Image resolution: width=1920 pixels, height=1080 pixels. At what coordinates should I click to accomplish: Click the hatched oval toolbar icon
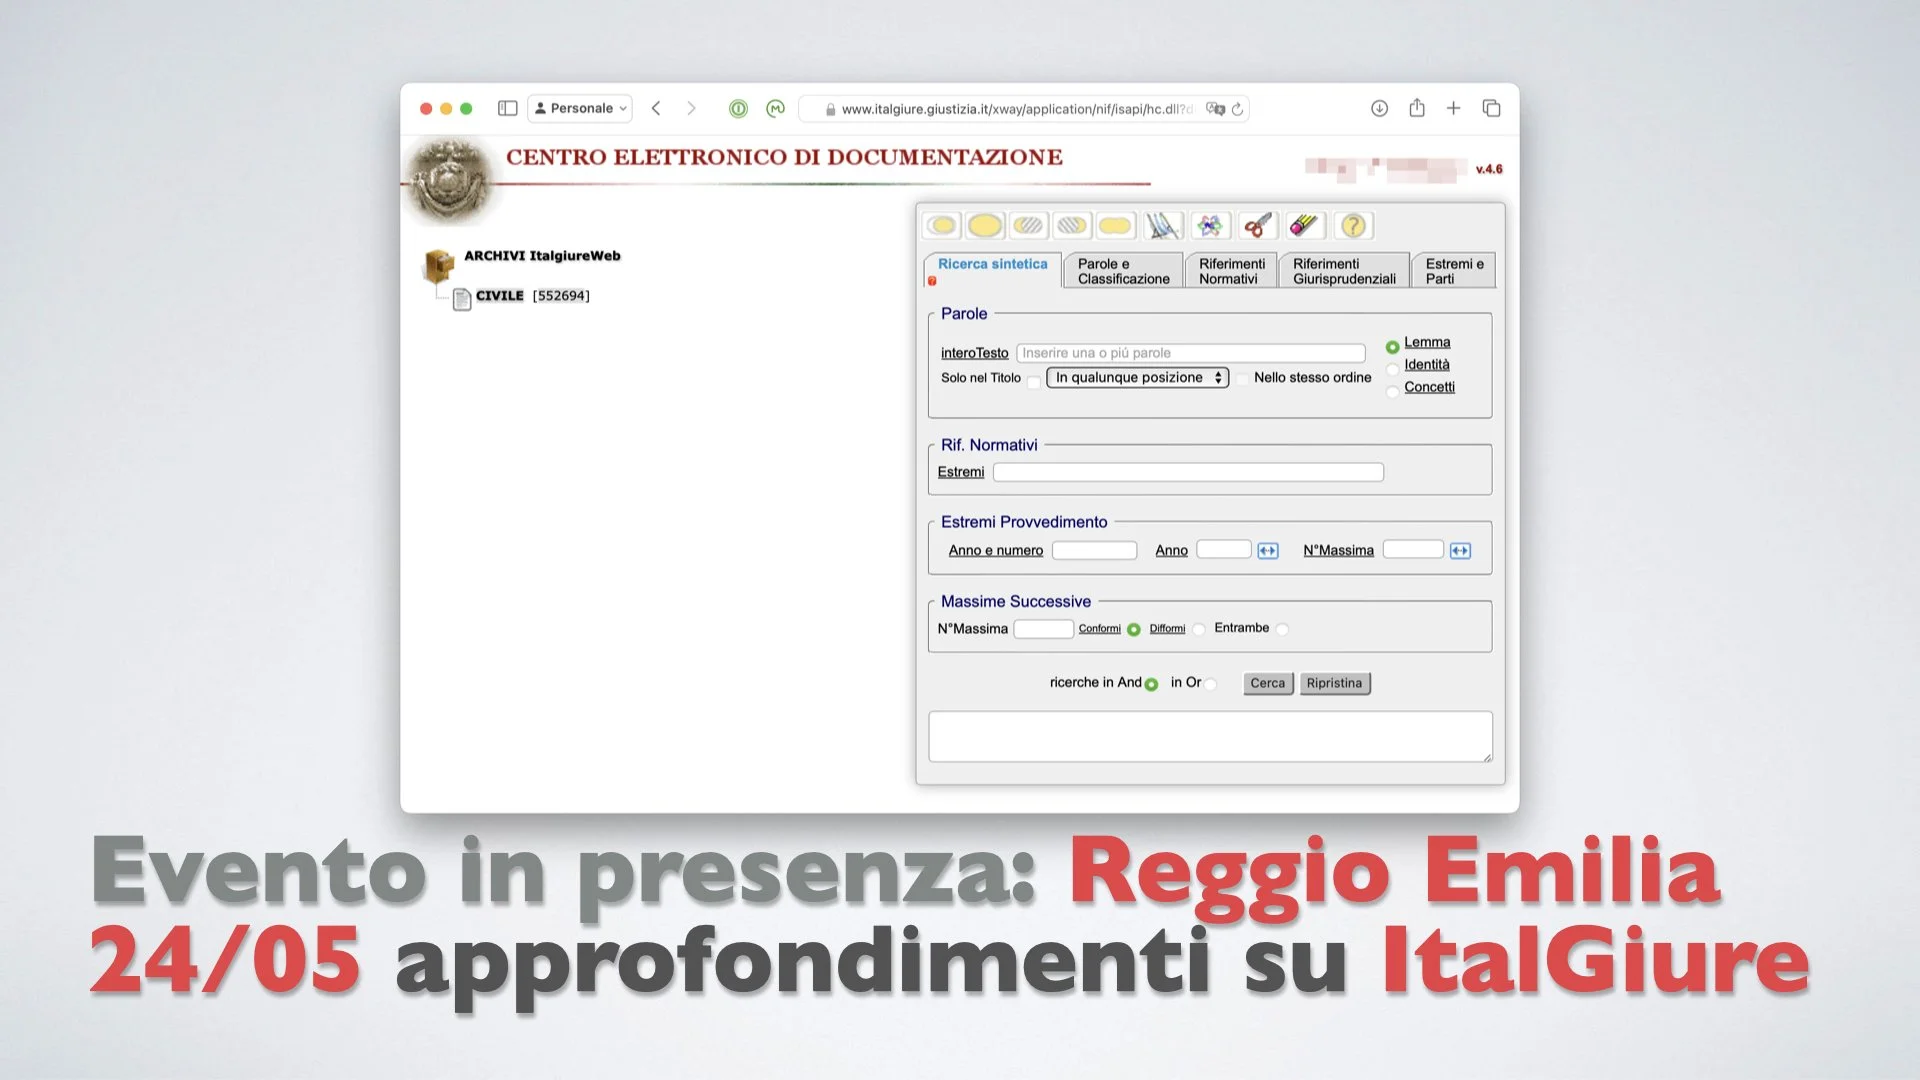pyautogui.click(x=1029, y=225)
